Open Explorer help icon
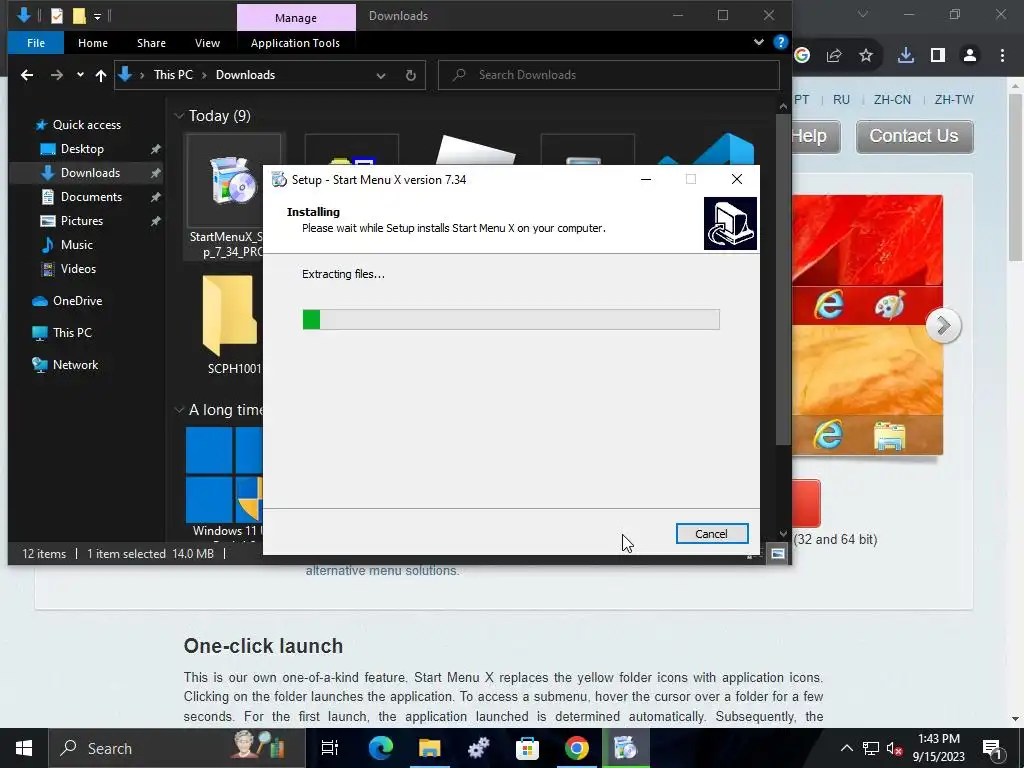 [x=780, y=42]
